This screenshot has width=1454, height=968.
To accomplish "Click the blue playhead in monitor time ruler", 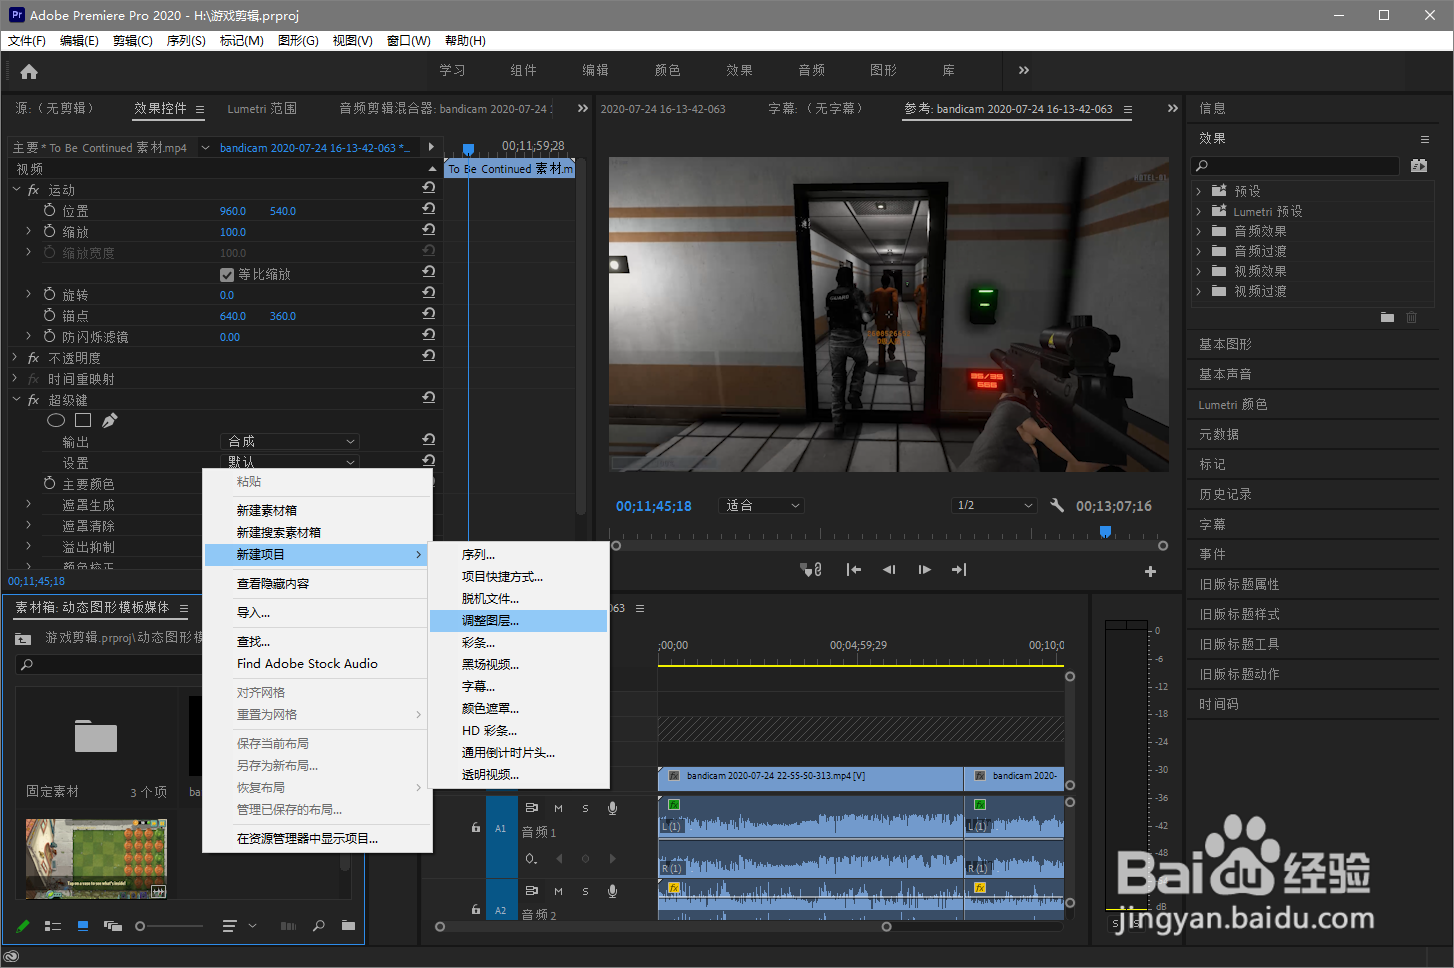I will click(x=1105, y=531).
